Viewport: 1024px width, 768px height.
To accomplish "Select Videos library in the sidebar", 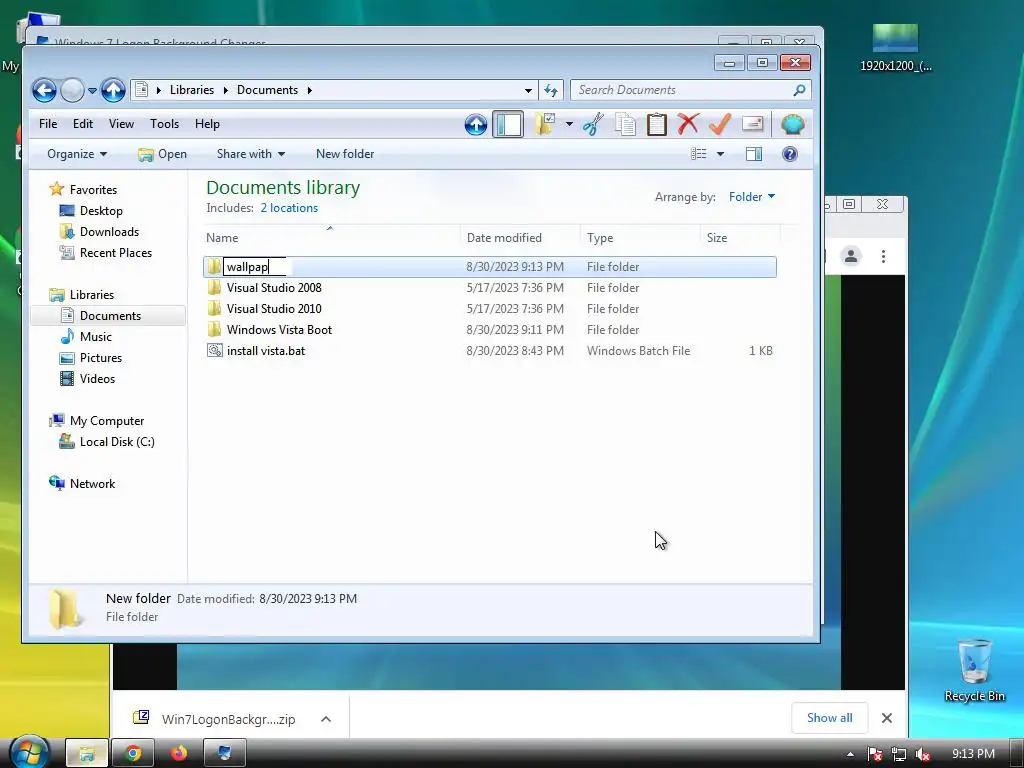I will (x=97, y=379).
